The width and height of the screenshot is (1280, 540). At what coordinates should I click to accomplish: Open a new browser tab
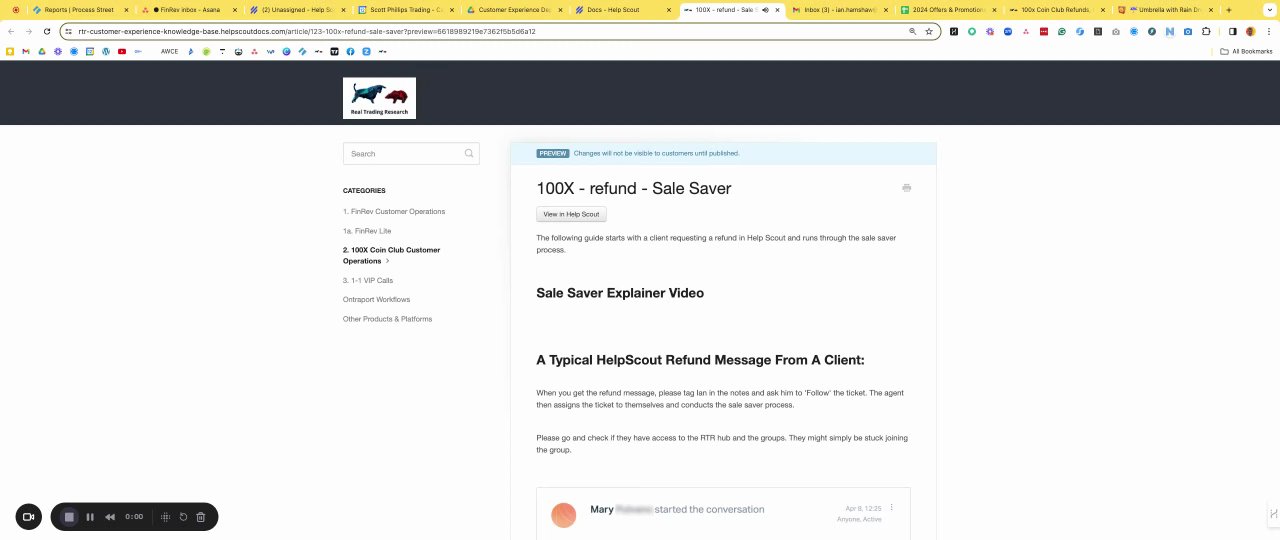click(1229, 10)
